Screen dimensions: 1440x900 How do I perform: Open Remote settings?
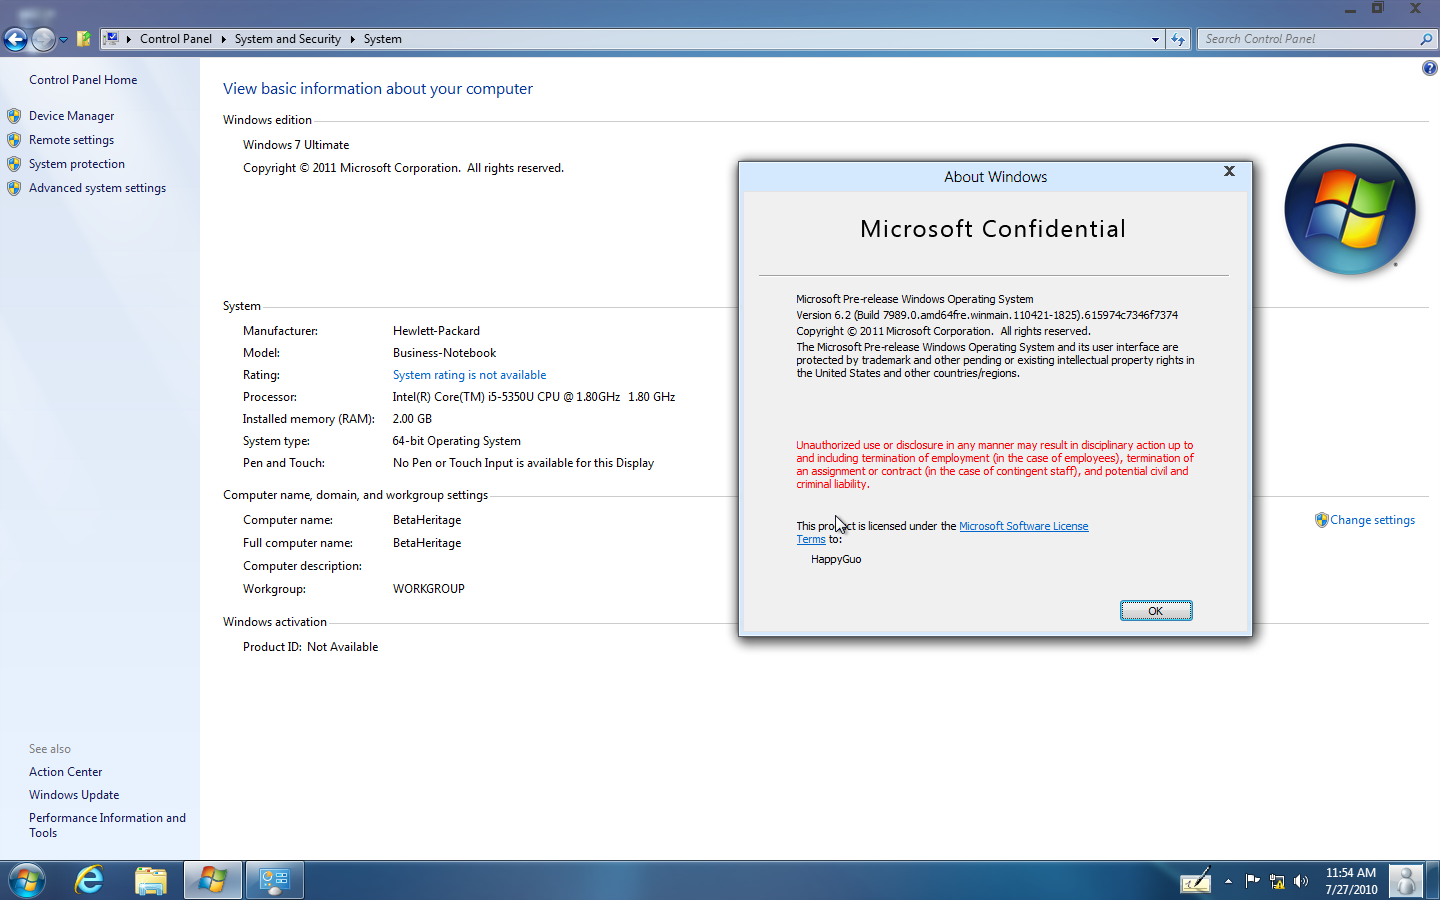tap(71, 140)
